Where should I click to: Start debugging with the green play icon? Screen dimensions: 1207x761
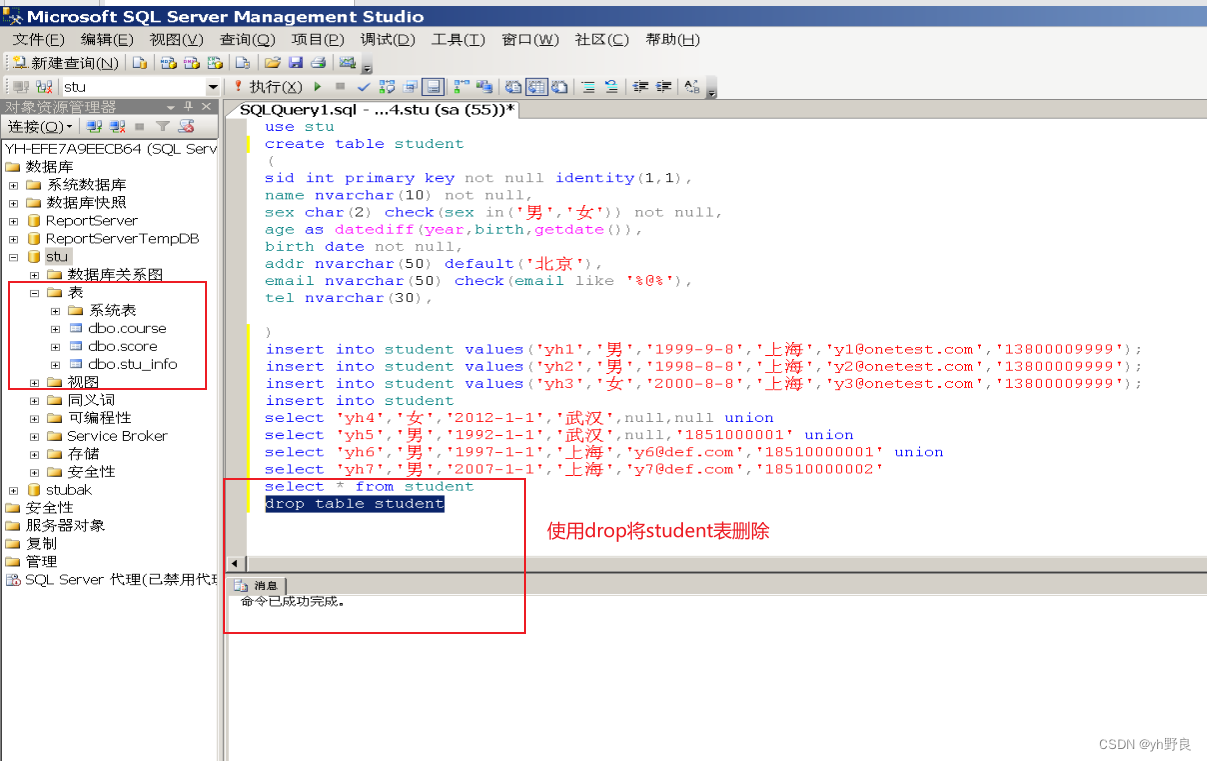(318, 87)
